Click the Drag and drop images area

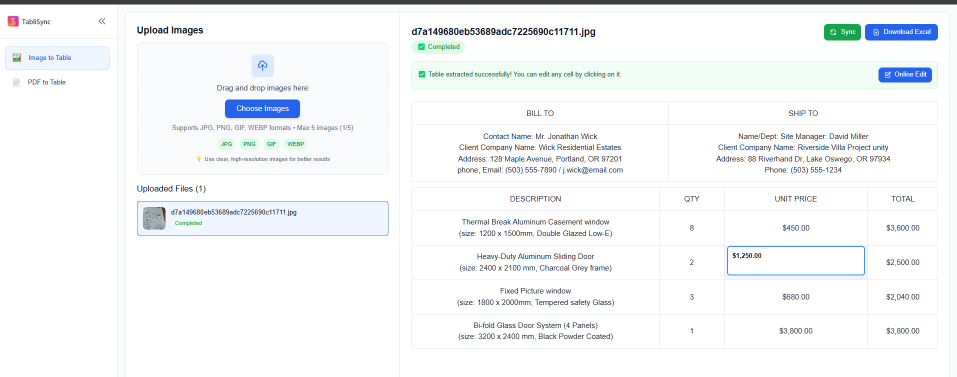262,109
